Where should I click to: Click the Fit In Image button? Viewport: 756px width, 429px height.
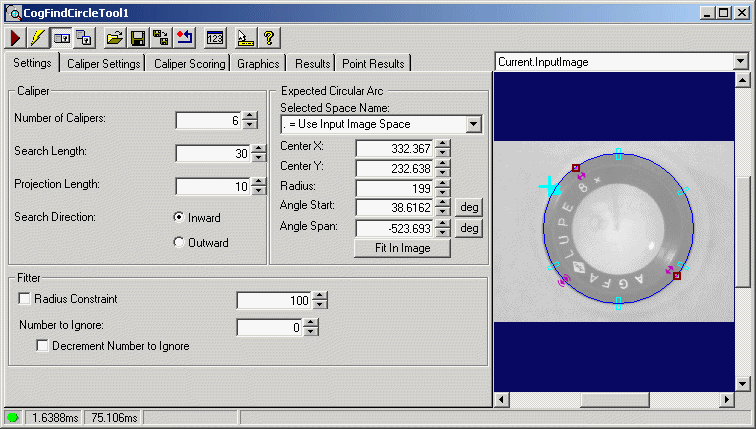pos(403,248)
